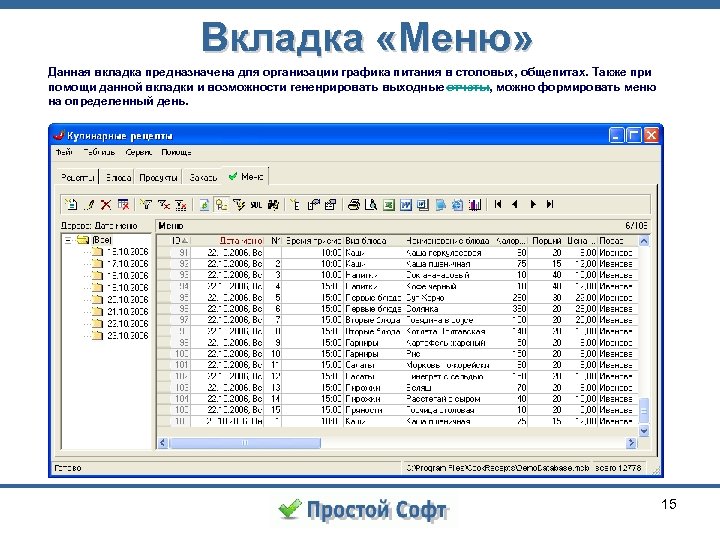720x540 pixels.
Task: Go to first record arrow
Action: 498,204
